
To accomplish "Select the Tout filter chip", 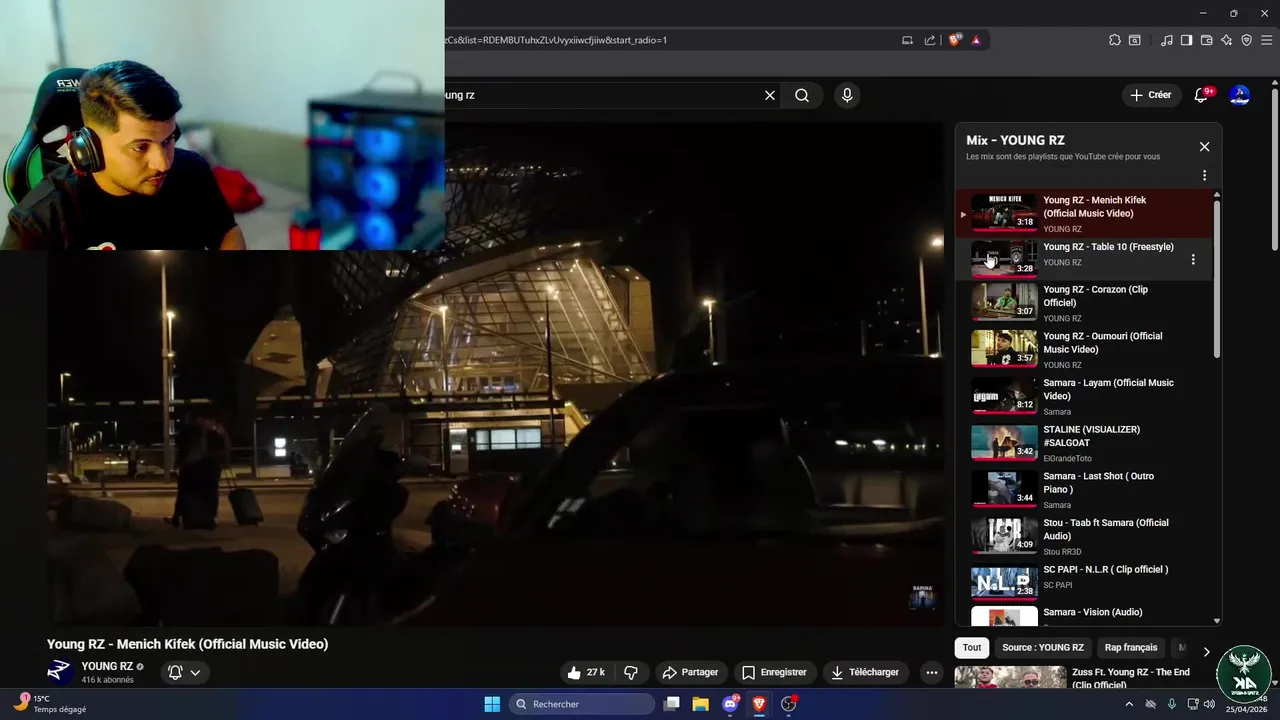I will 972,648.
